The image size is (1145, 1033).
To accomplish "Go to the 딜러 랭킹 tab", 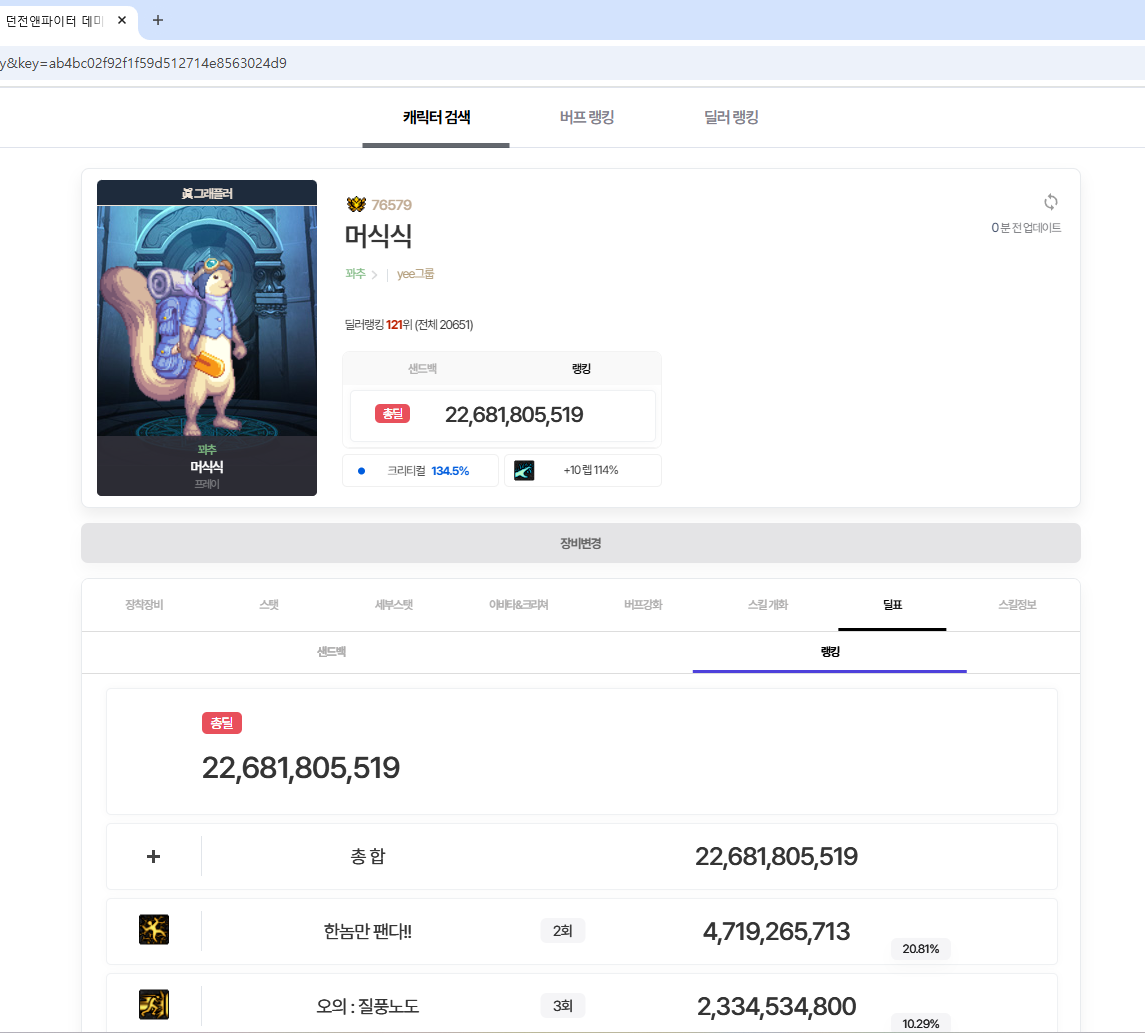I will [731, 118].
